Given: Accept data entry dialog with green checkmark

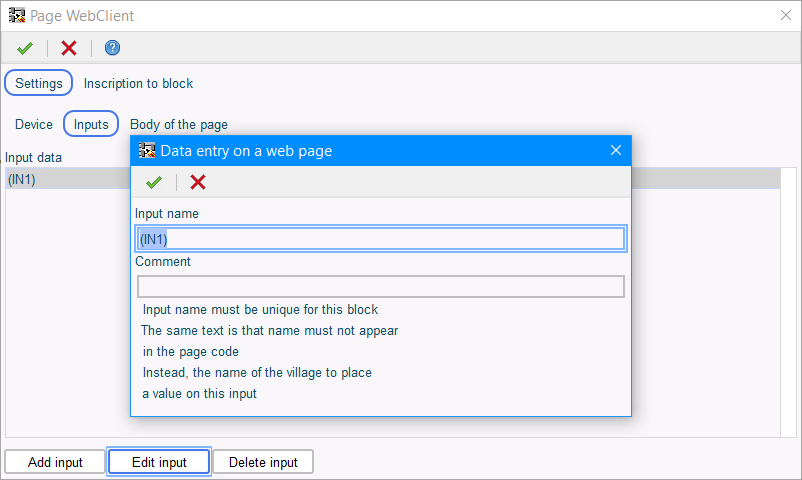Looking at the screenshot, I should click(153, 182).
